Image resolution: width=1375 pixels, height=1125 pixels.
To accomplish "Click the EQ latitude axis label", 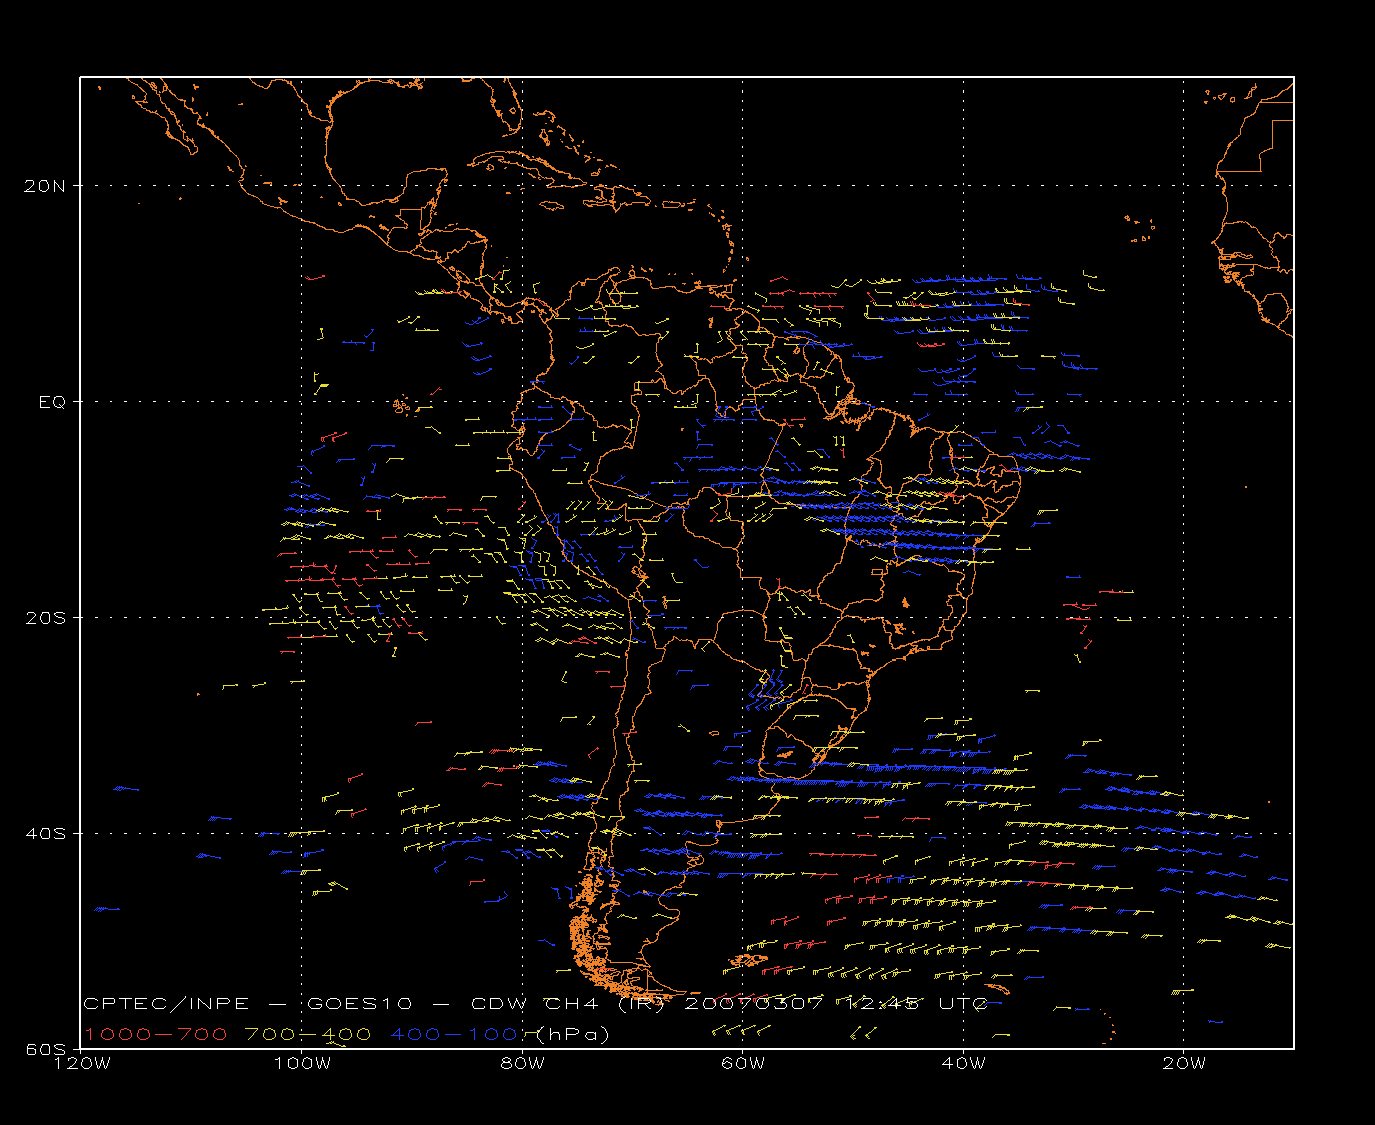I will (53, 402).
